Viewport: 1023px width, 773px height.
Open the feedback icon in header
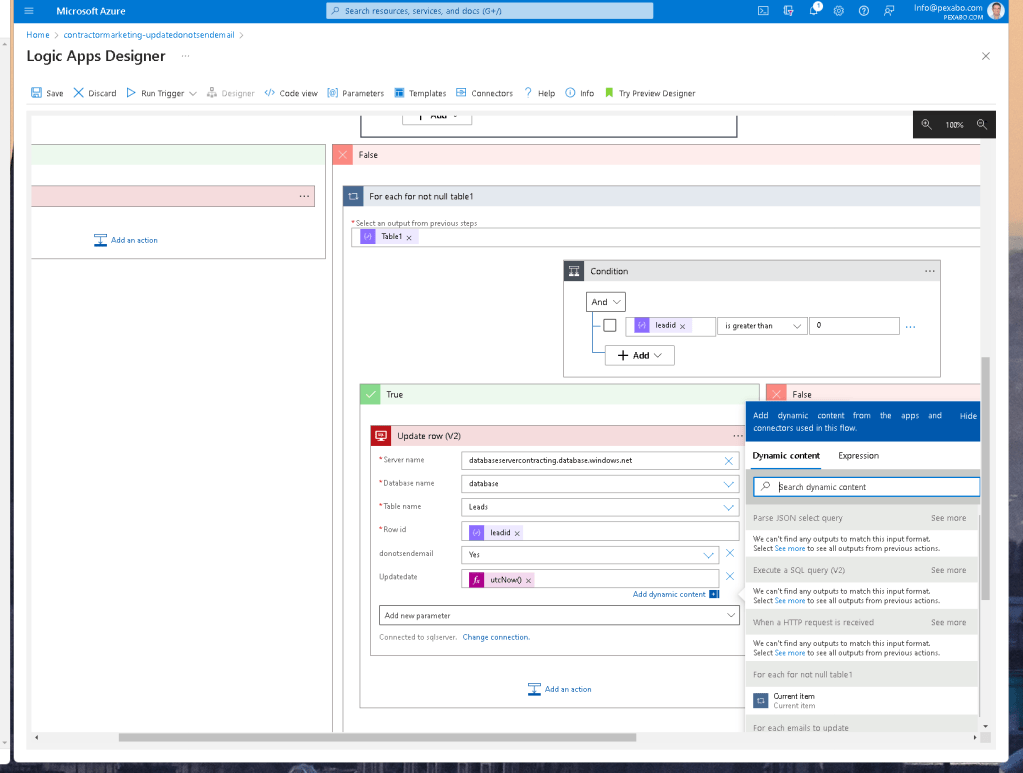click(x=889, y=11)
